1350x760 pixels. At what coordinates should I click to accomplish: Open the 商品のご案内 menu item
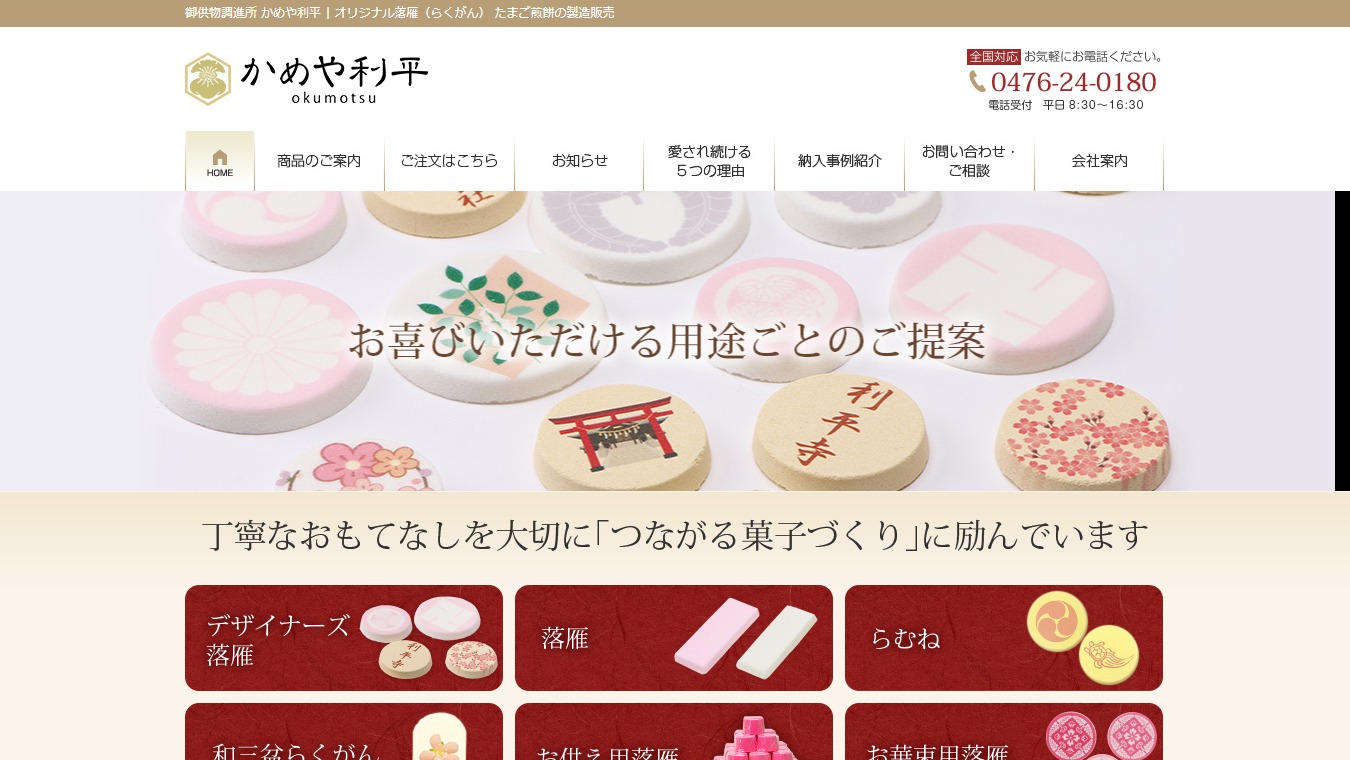tap(319, 161)
